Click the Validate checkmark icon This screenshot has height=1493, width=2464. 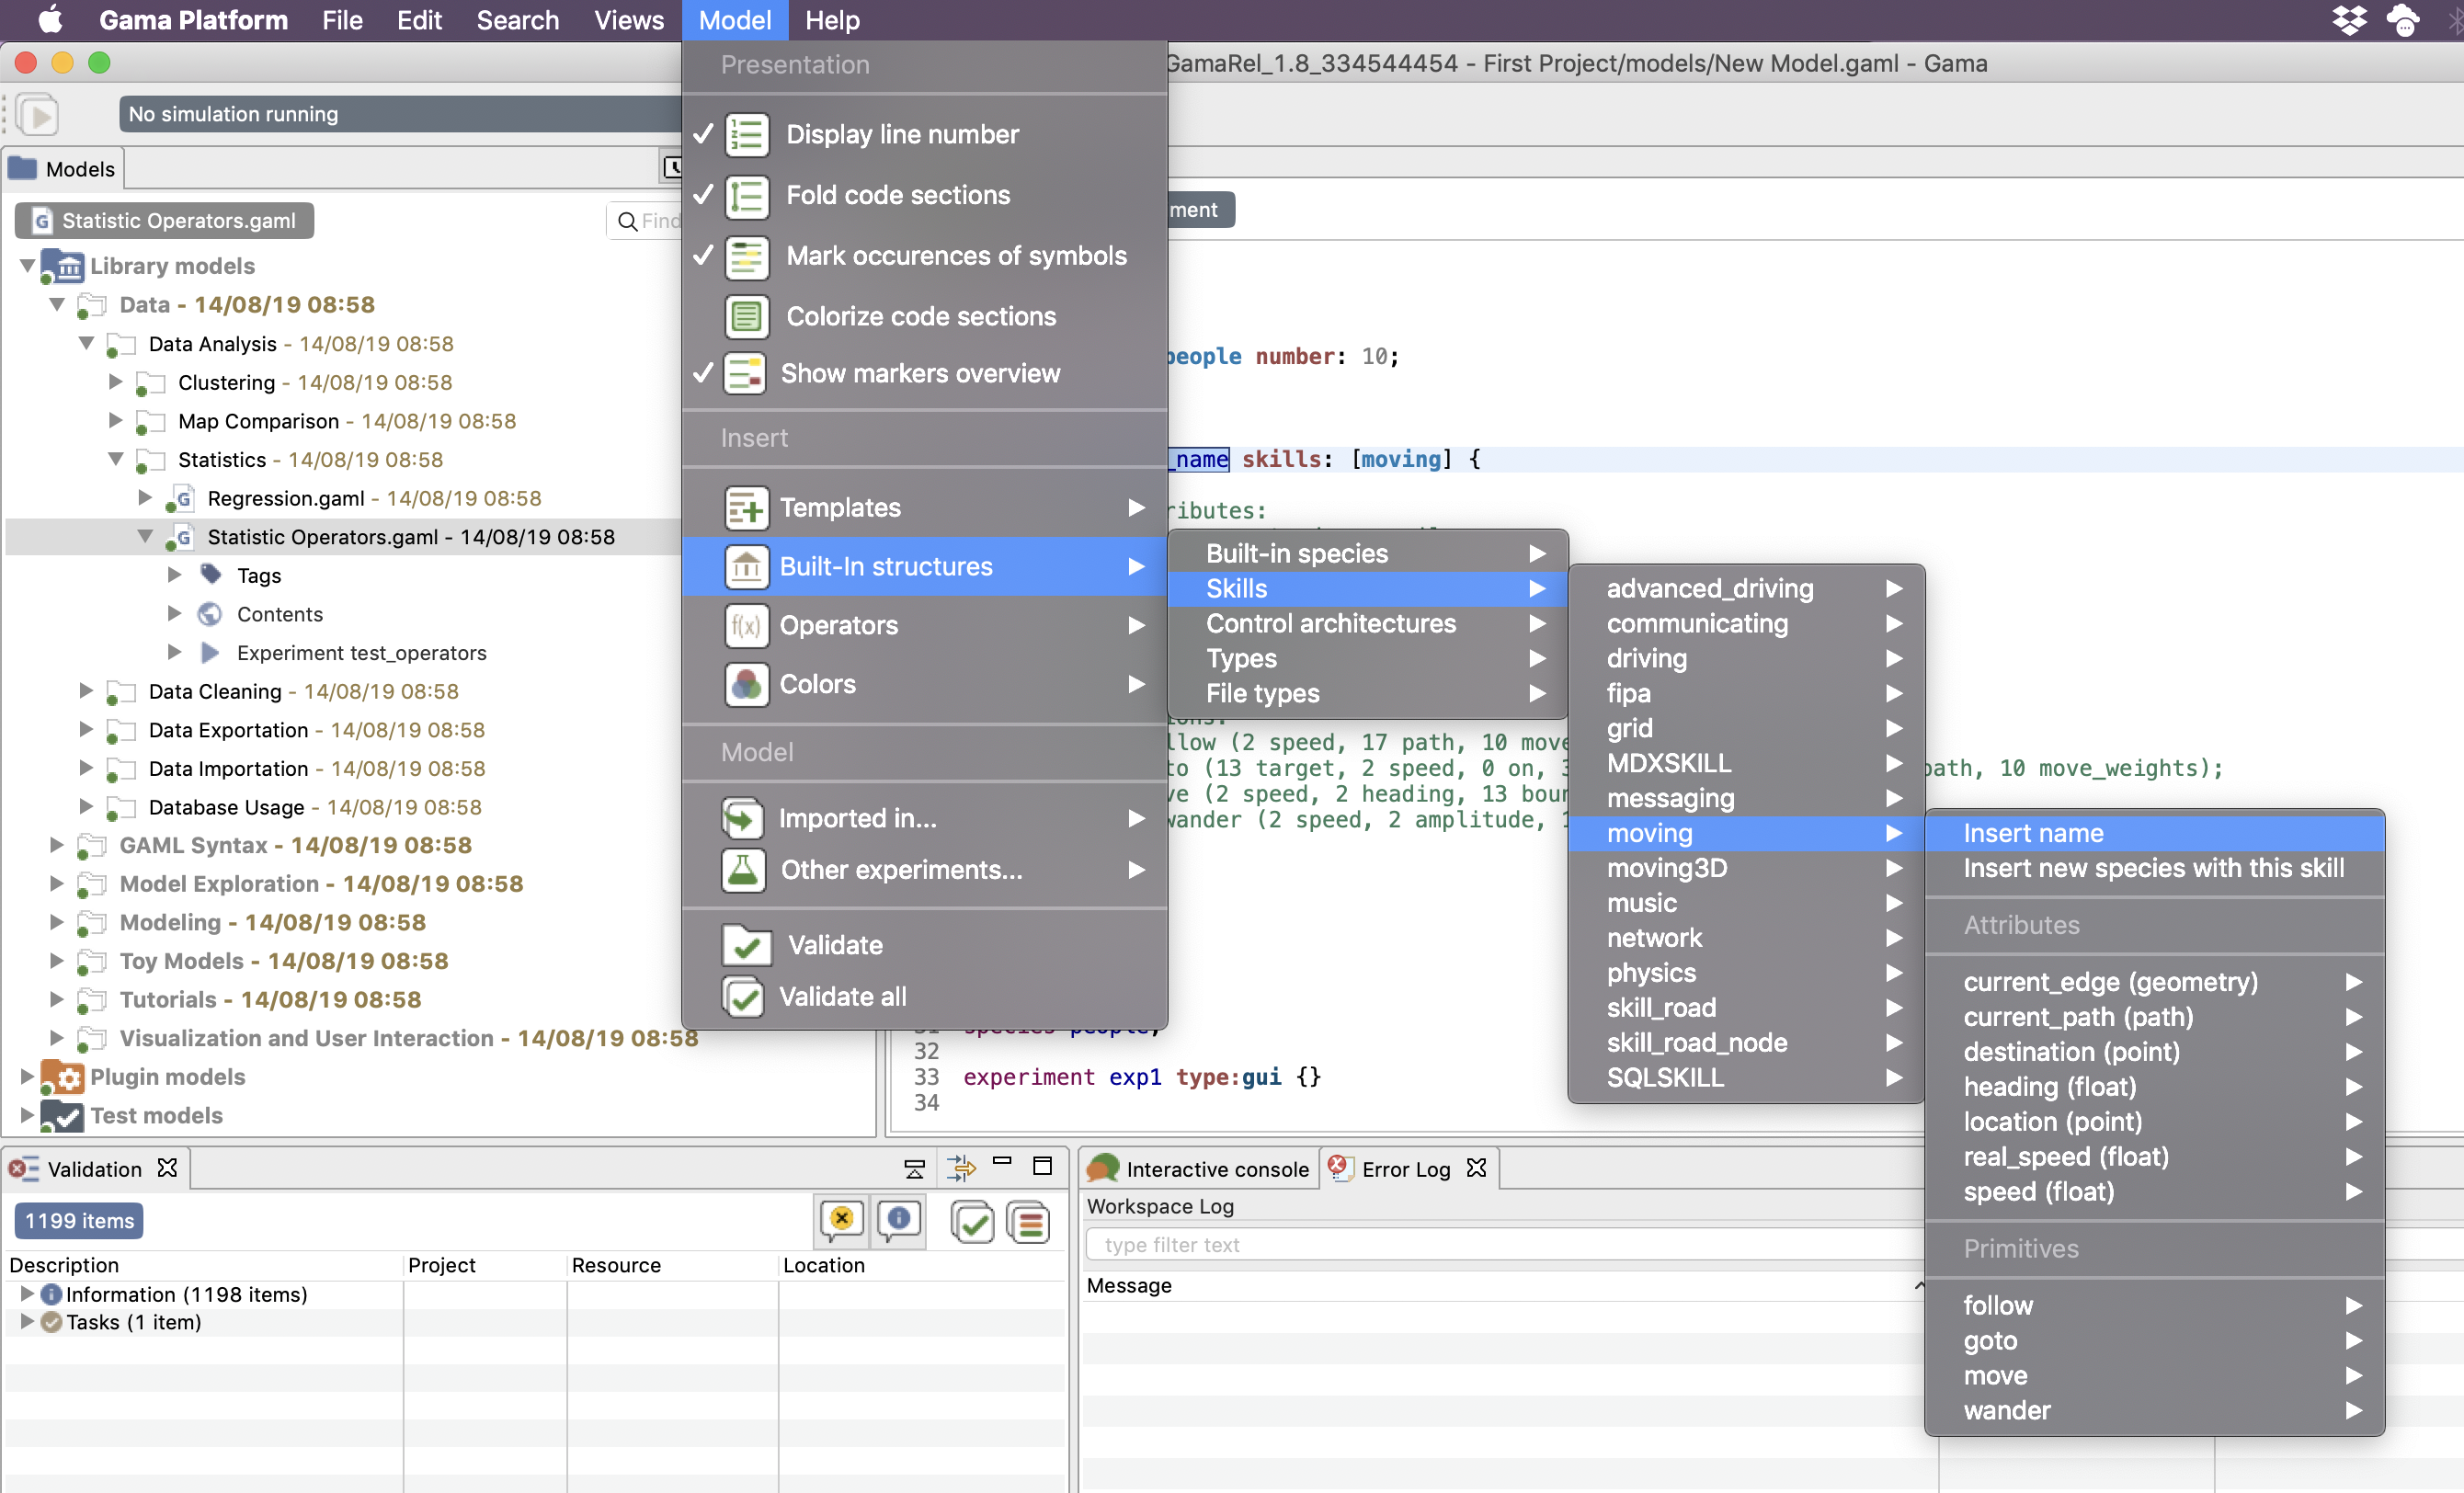[x=746, y=946]
